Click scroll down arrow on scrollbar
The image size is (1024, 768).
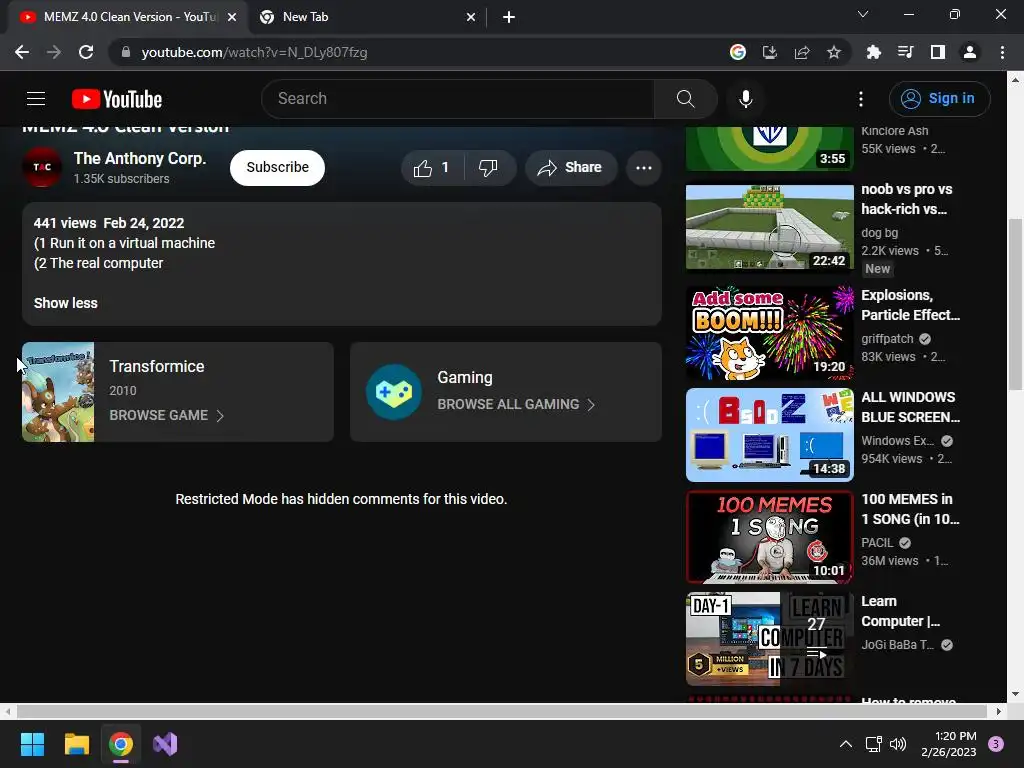(x=1016, y=694)
